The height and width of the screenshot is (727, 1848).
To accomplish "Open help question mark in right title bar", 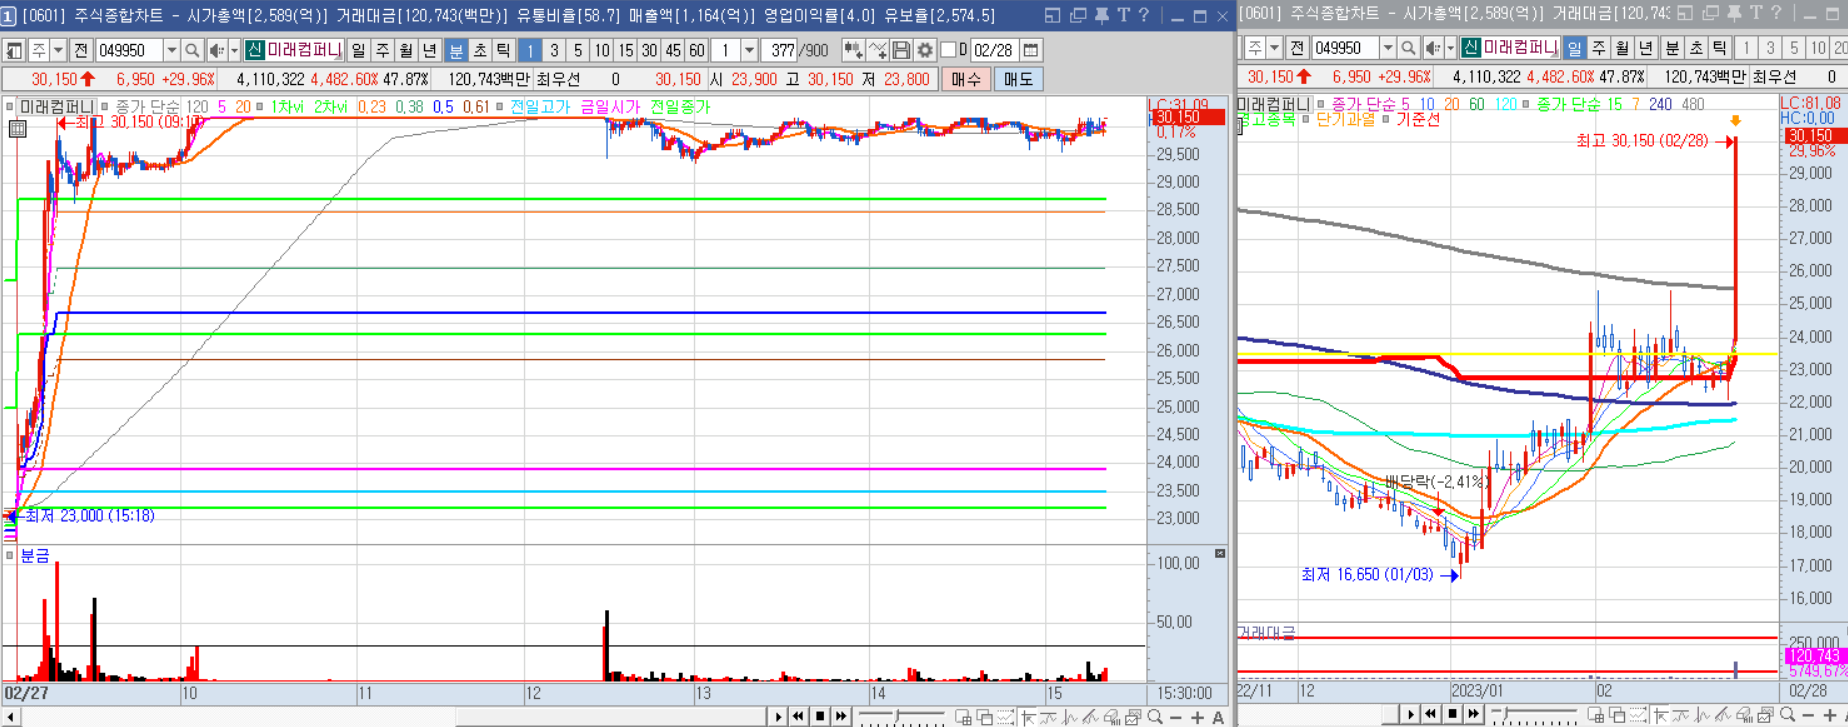I will point(1776,13).
